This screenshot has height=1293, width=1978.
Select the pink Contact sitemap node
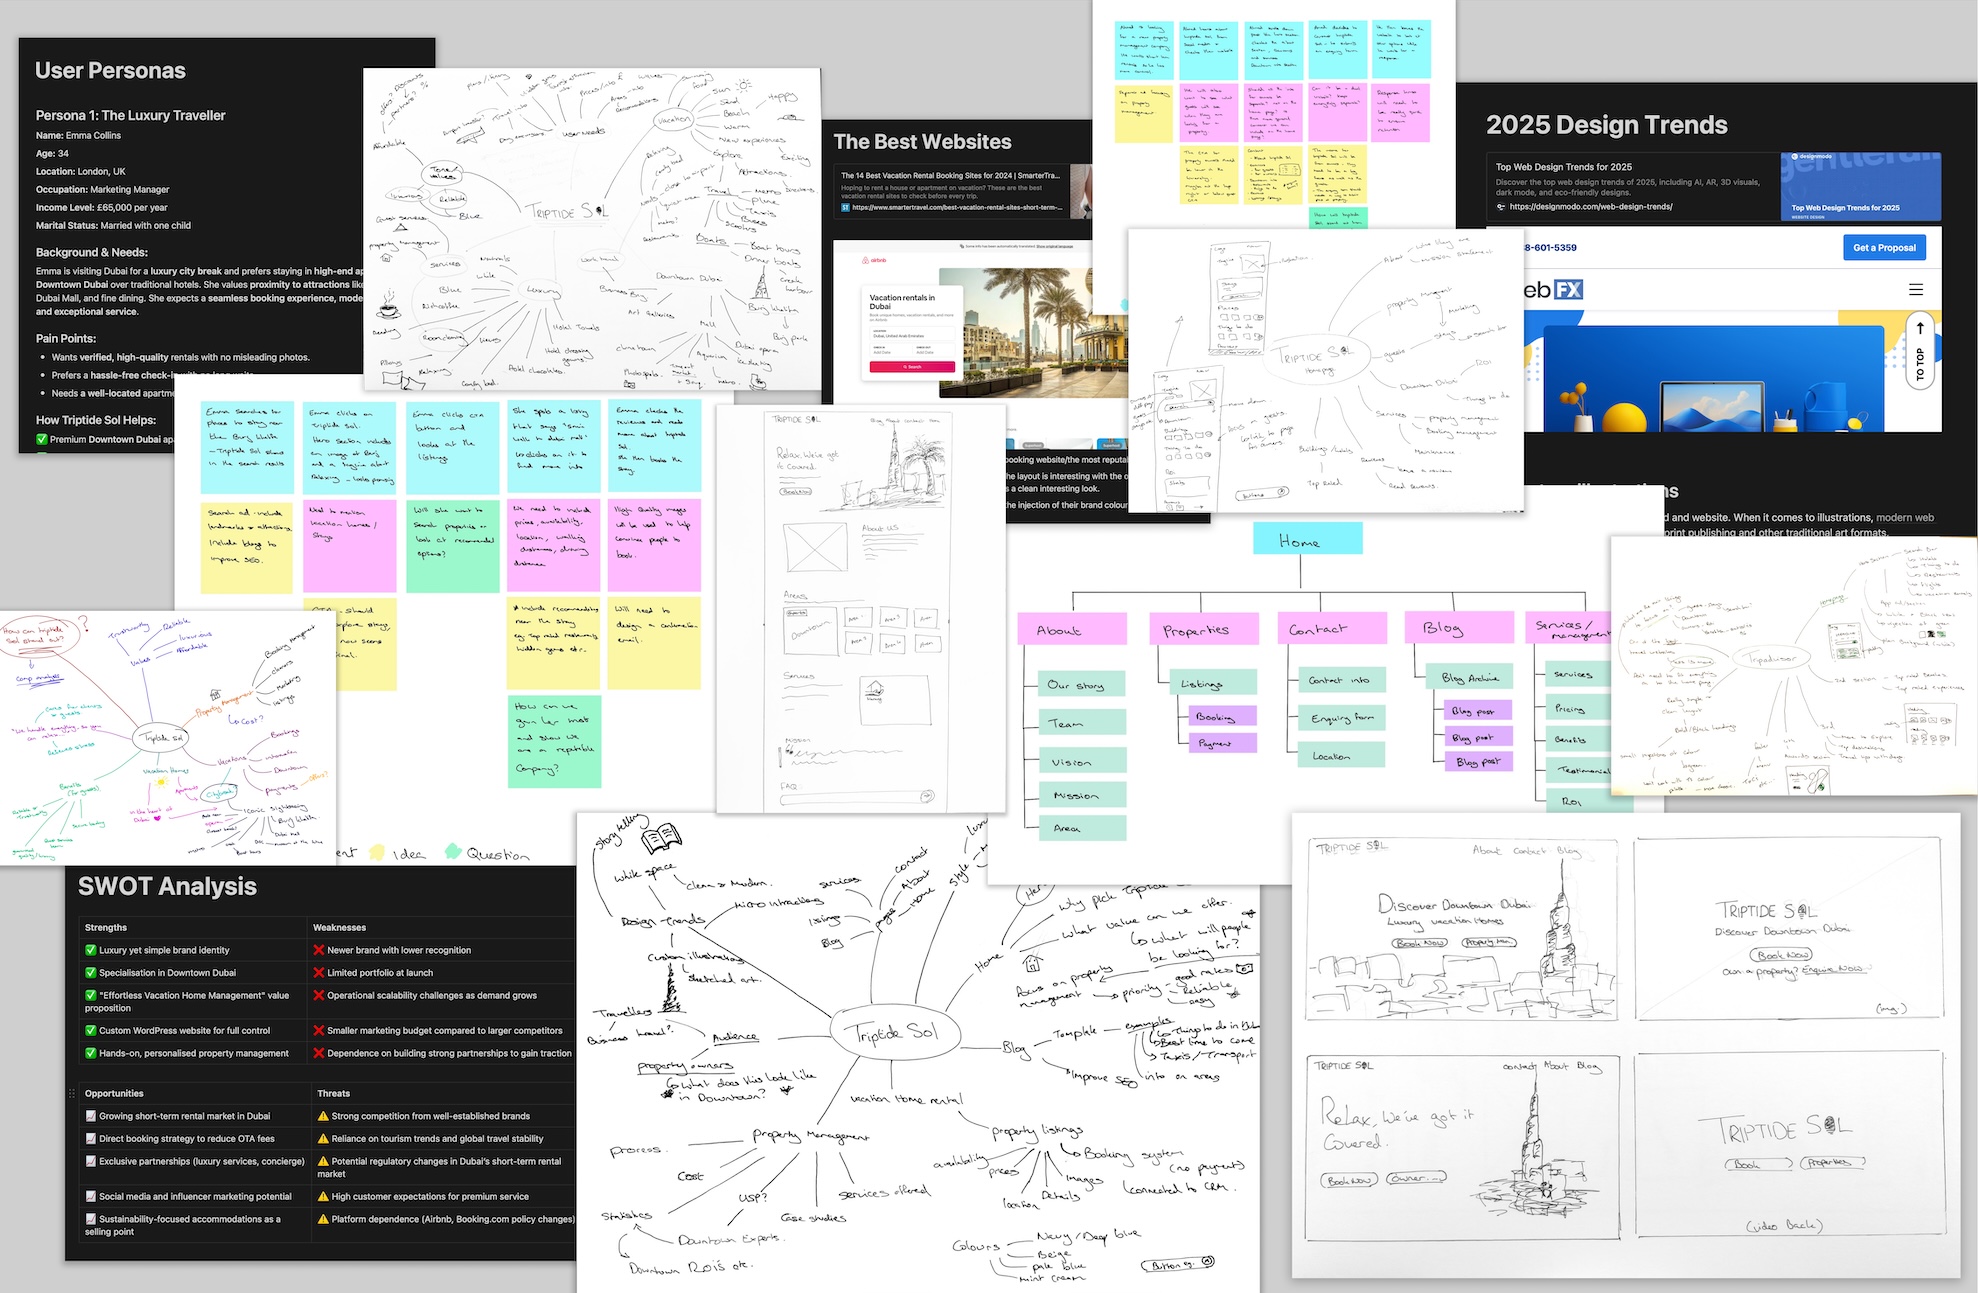coord(1331,628)
